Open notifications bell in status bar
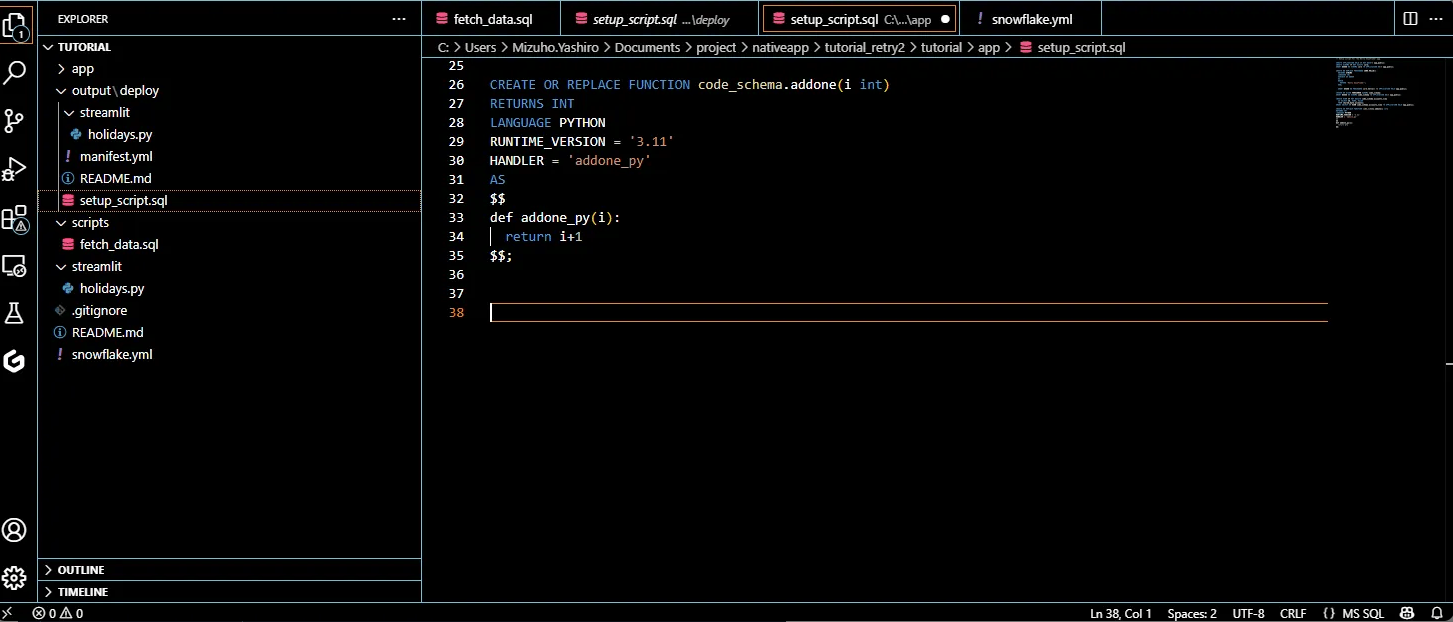Viewport: 1453px width, 622px height. pos(1436,613)
